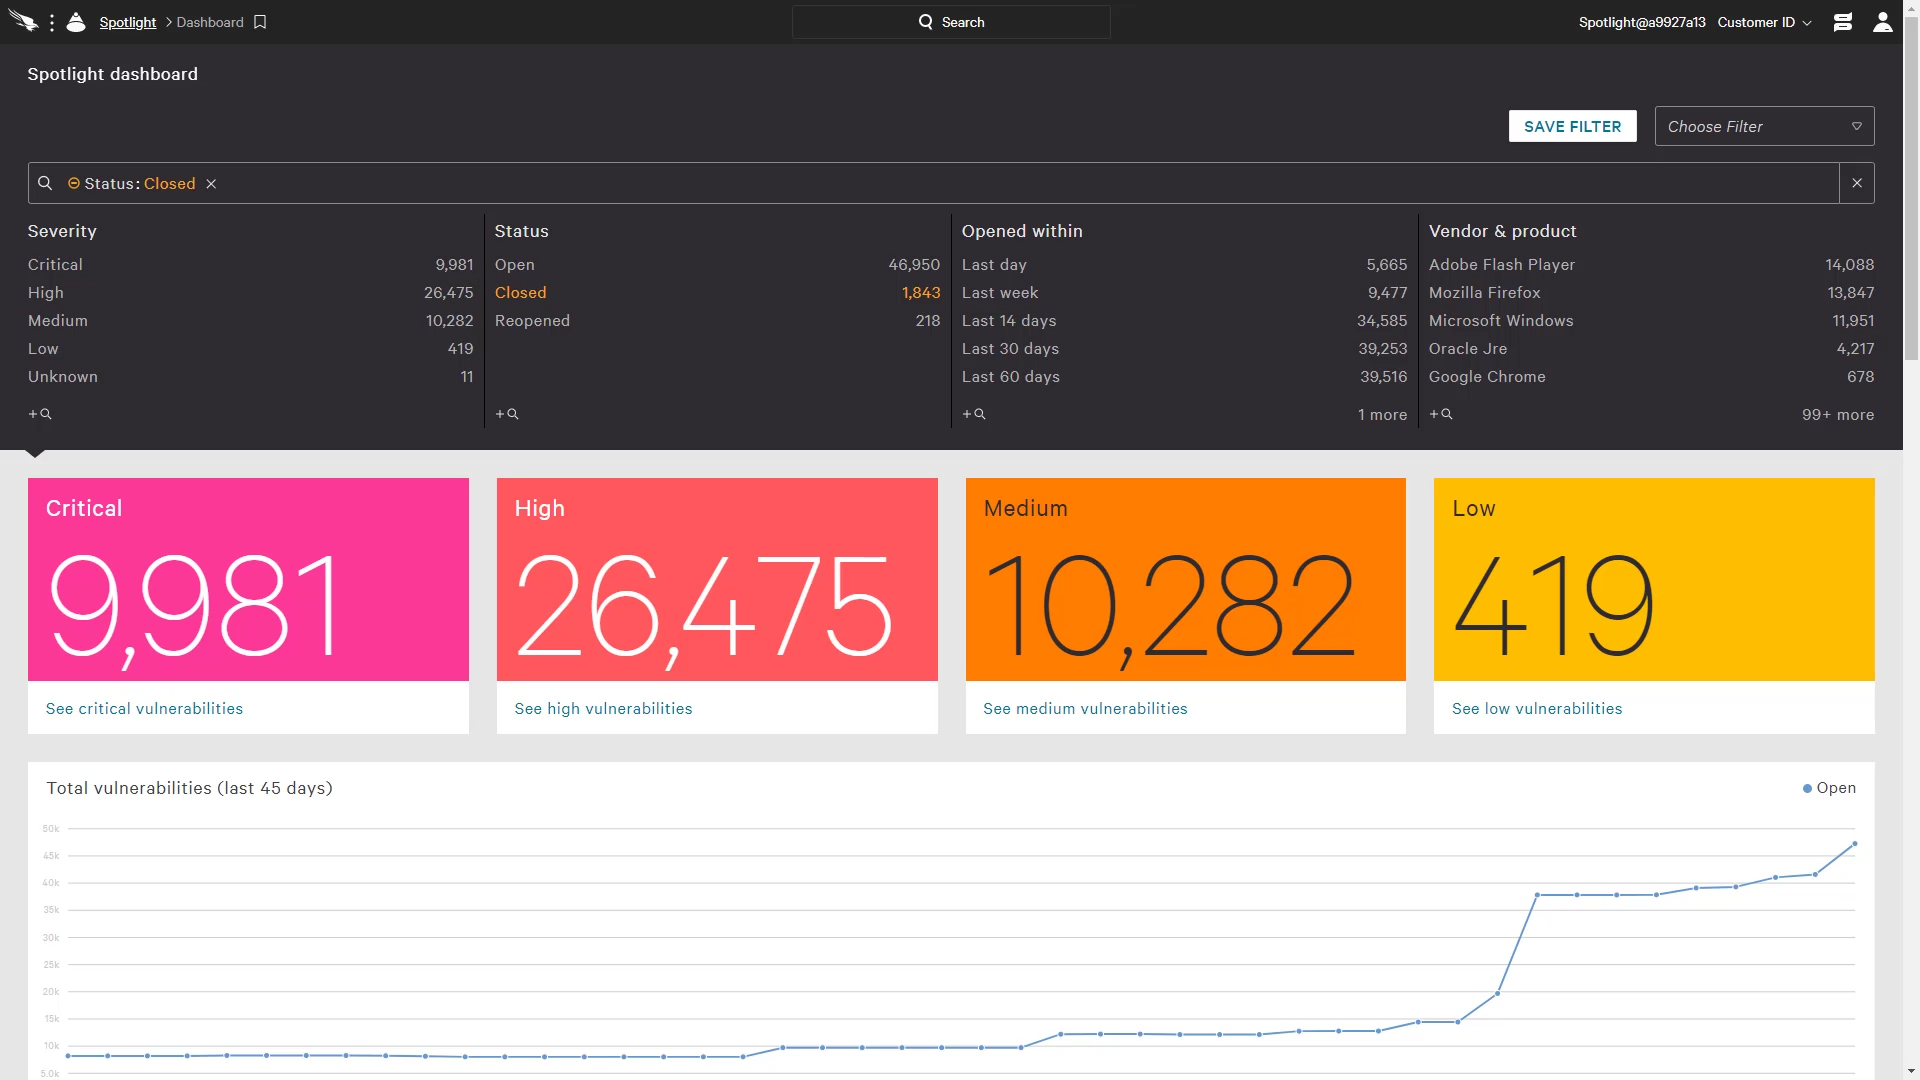The image size is (1920, 1080).
Task: Toggle the Closed status highlighted row
Action: [x=518, y=291]
